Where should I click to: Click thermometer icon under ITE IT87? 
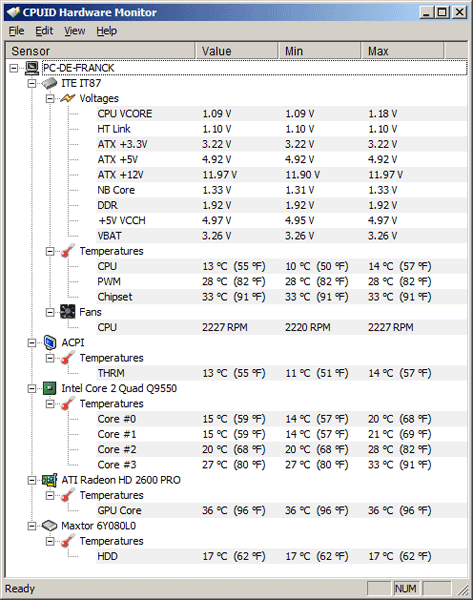coord(67,251)
